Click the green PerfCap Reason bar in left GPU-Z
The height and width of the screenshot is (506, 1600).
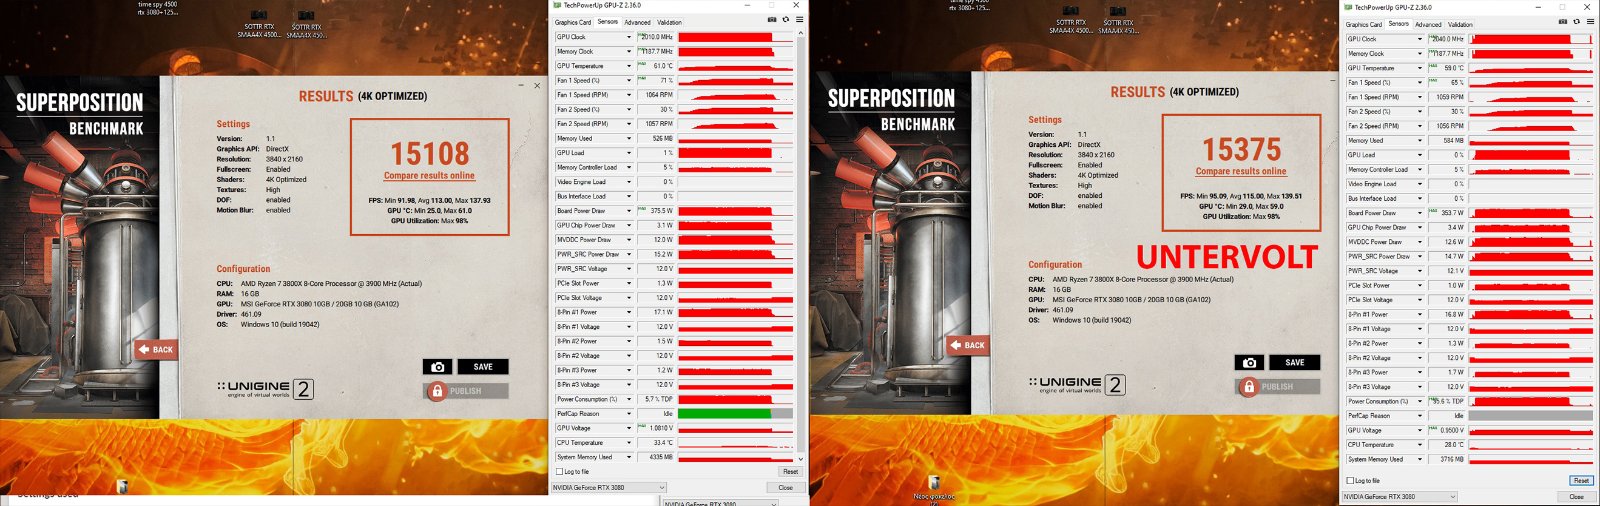tap(724, 414)
